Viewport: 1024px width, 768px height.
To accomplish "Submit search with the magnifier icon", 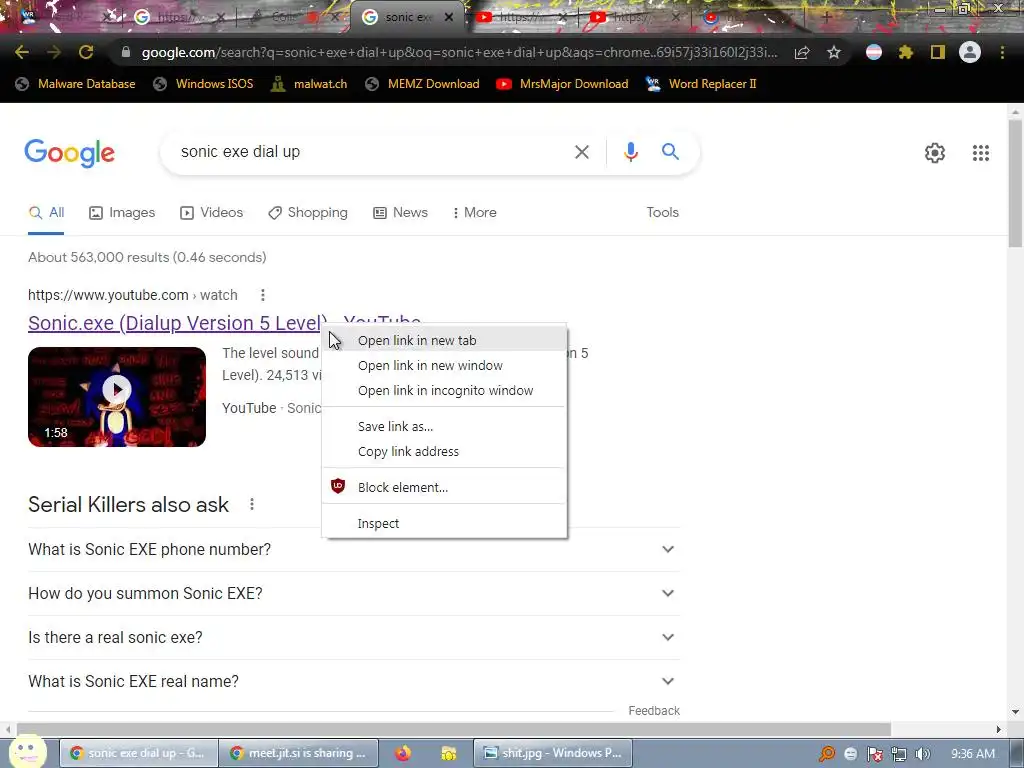I will 670,152.
